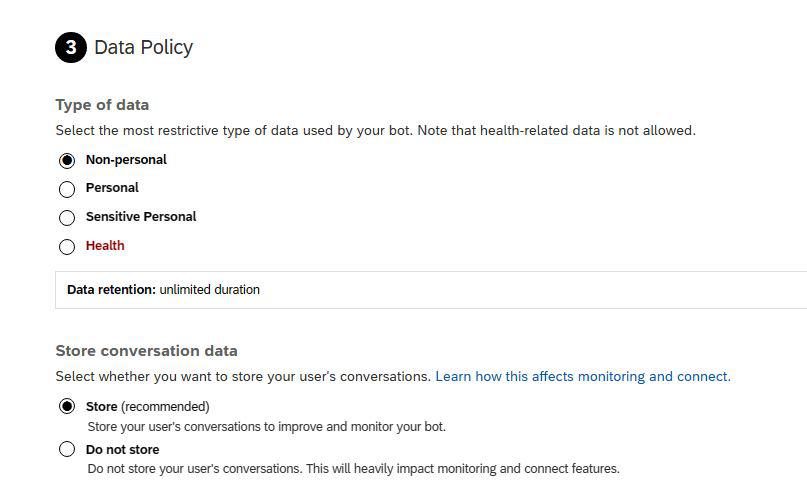Click the red 'Health' label text

pyautogui.click(x=105, y=246)
